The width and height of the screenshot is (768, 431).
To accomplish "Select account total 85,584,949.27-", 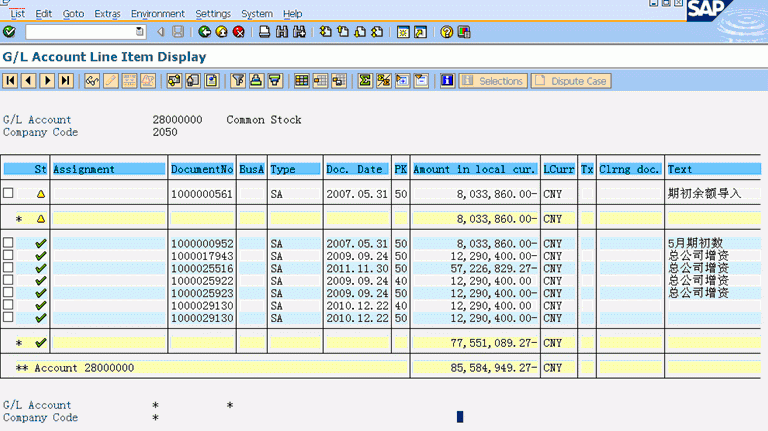I will (x=475, y=368).
